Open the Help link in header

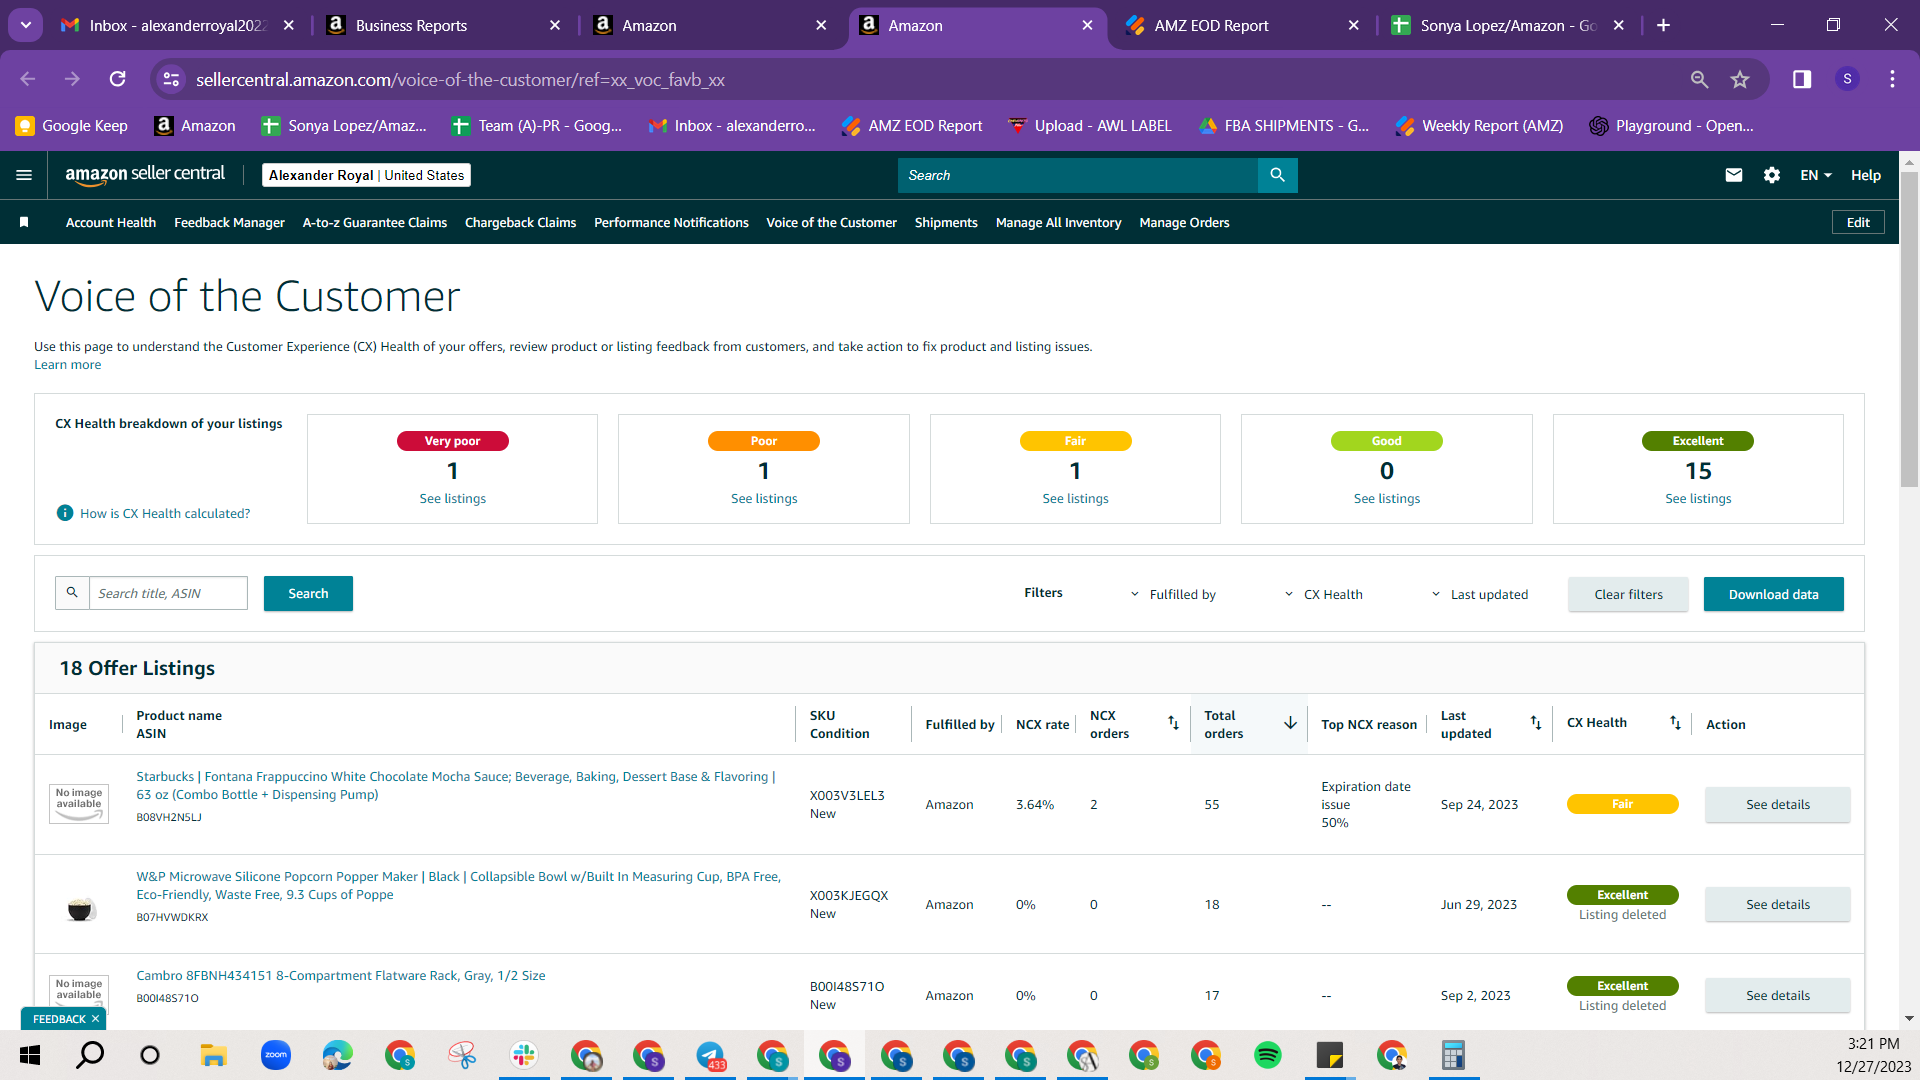[x=1865, y=175]
